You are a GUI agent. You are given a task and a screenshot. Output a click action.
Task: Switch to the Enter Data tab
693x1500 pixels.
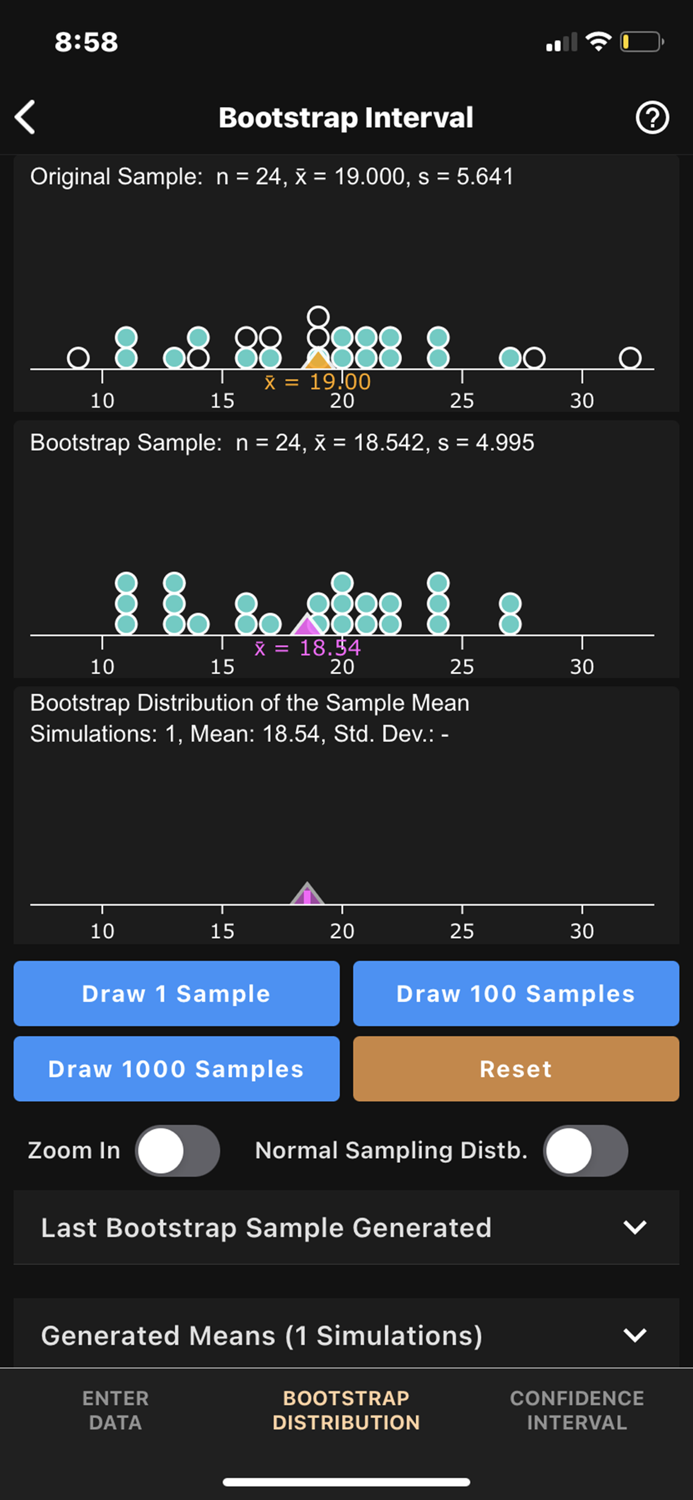115,1410
